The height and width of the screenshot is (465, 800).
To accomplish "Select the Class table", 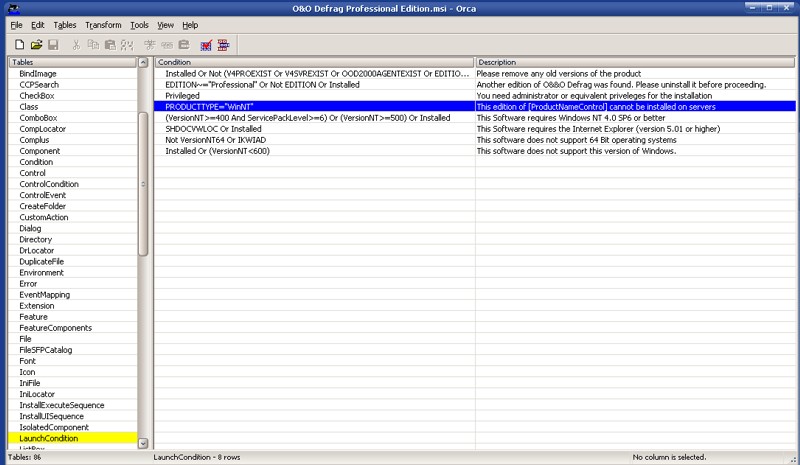I will pyautogui.click(x=29, y=107).
